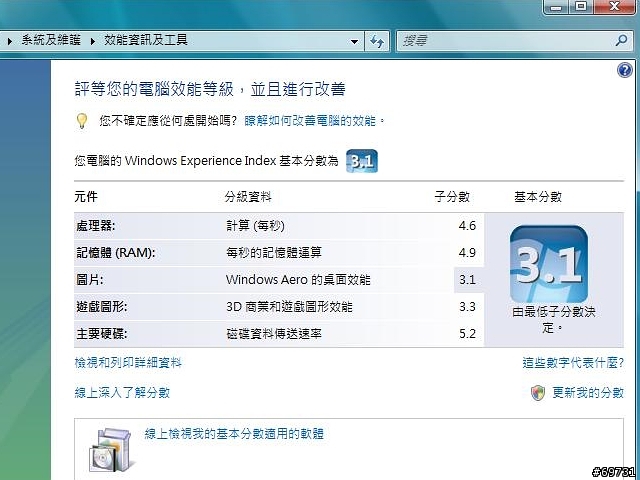Maximize the window
Image resolution: width=640 pixels, height=480 pixels.
(582, 7)
